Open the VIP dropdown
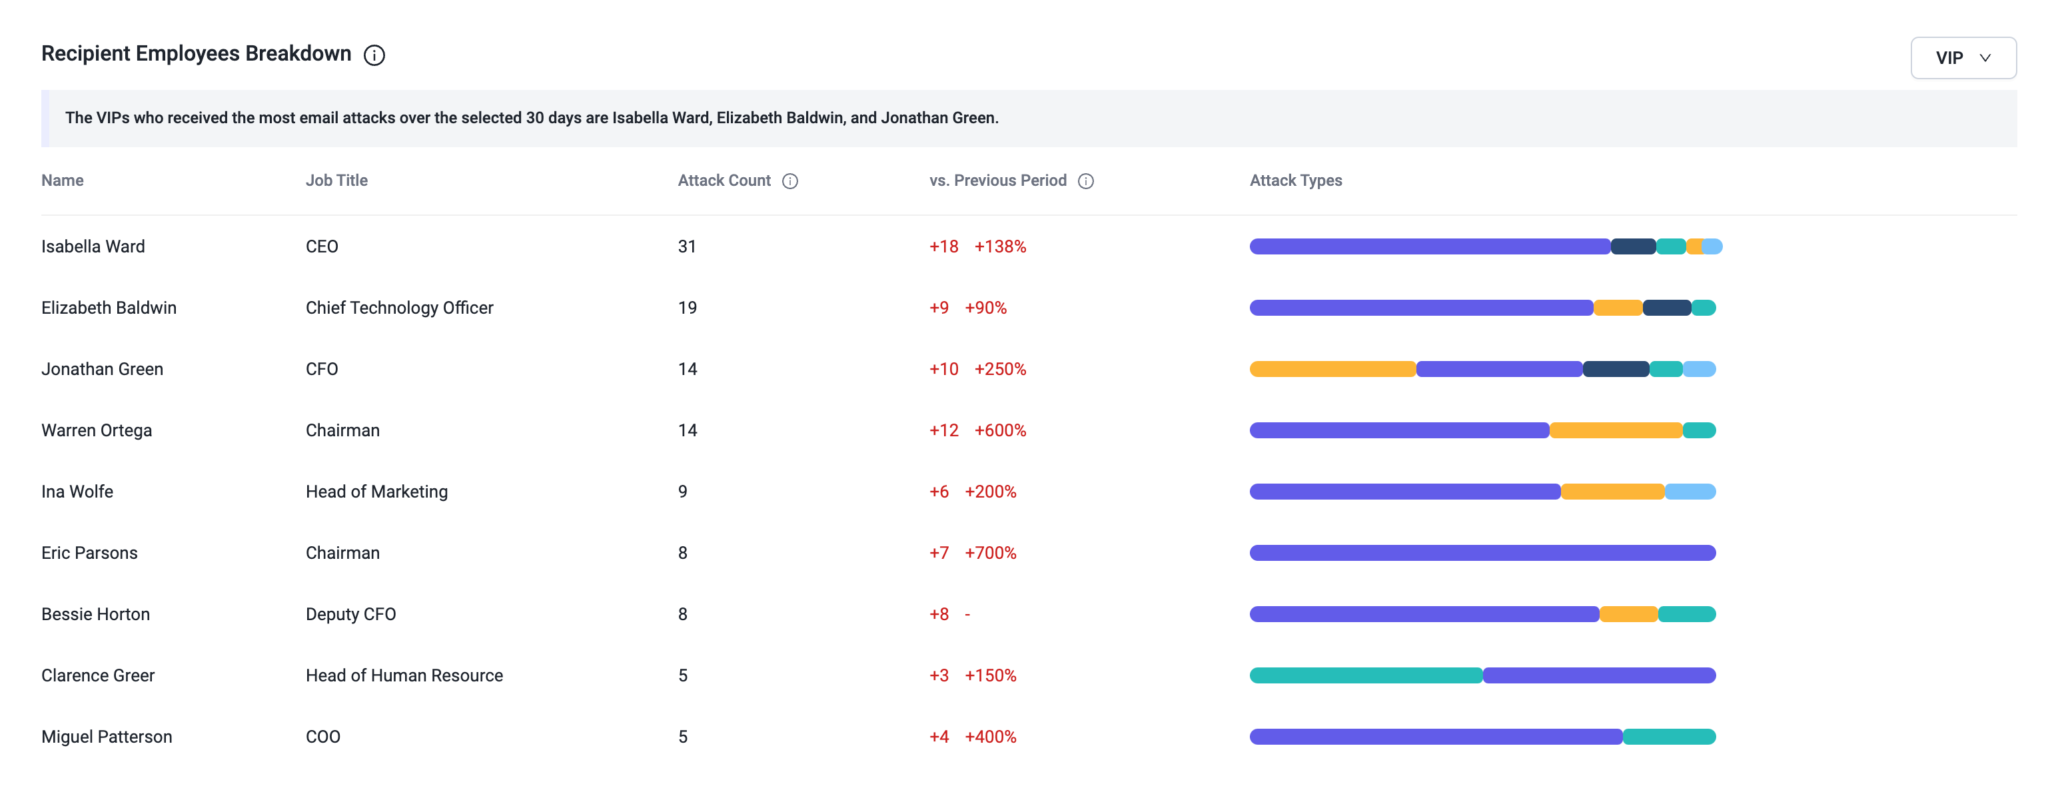 (x=1963, y=58)
